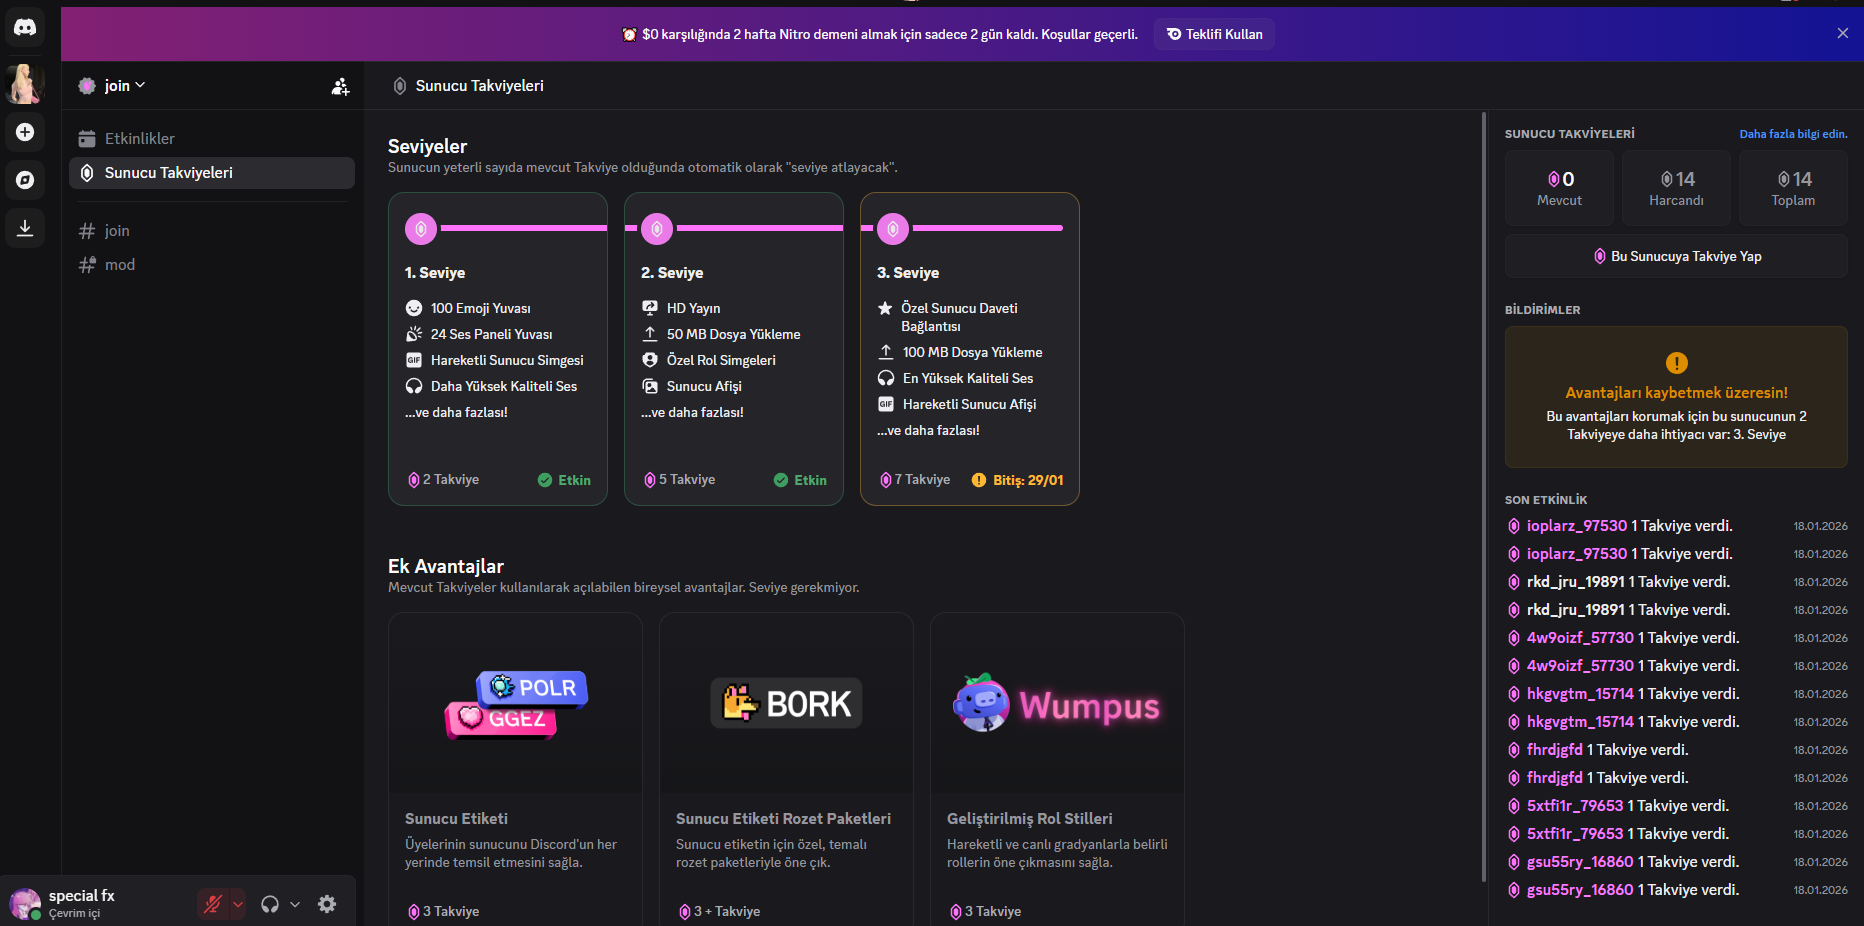Screen dimensions: 1864x926
Task: Click the Mevcut boost count tile
Action: tap(1560, 187)
